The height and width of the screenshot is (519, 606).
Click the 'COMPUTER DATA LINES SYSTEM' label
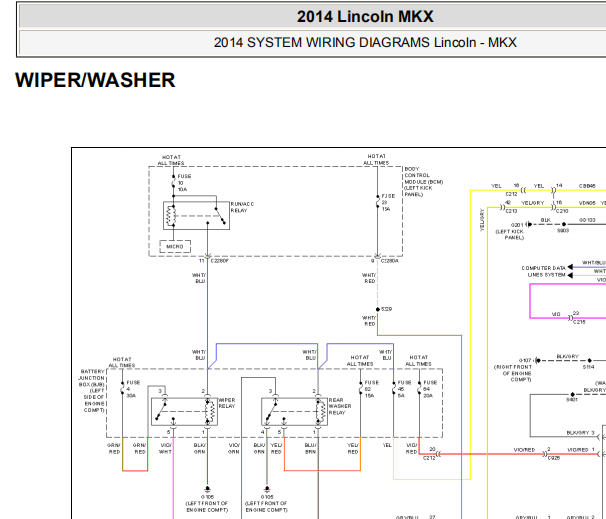tap(543, 271)
